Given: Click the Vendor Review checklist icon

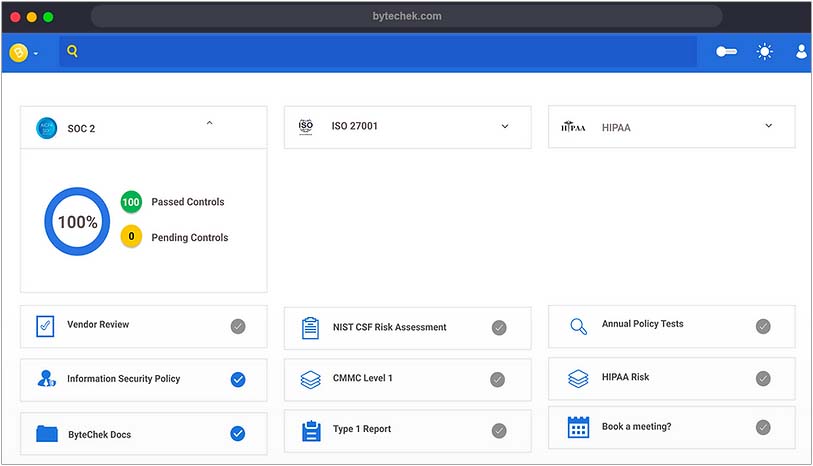Looking at the screenshot, I should [45, 326].
